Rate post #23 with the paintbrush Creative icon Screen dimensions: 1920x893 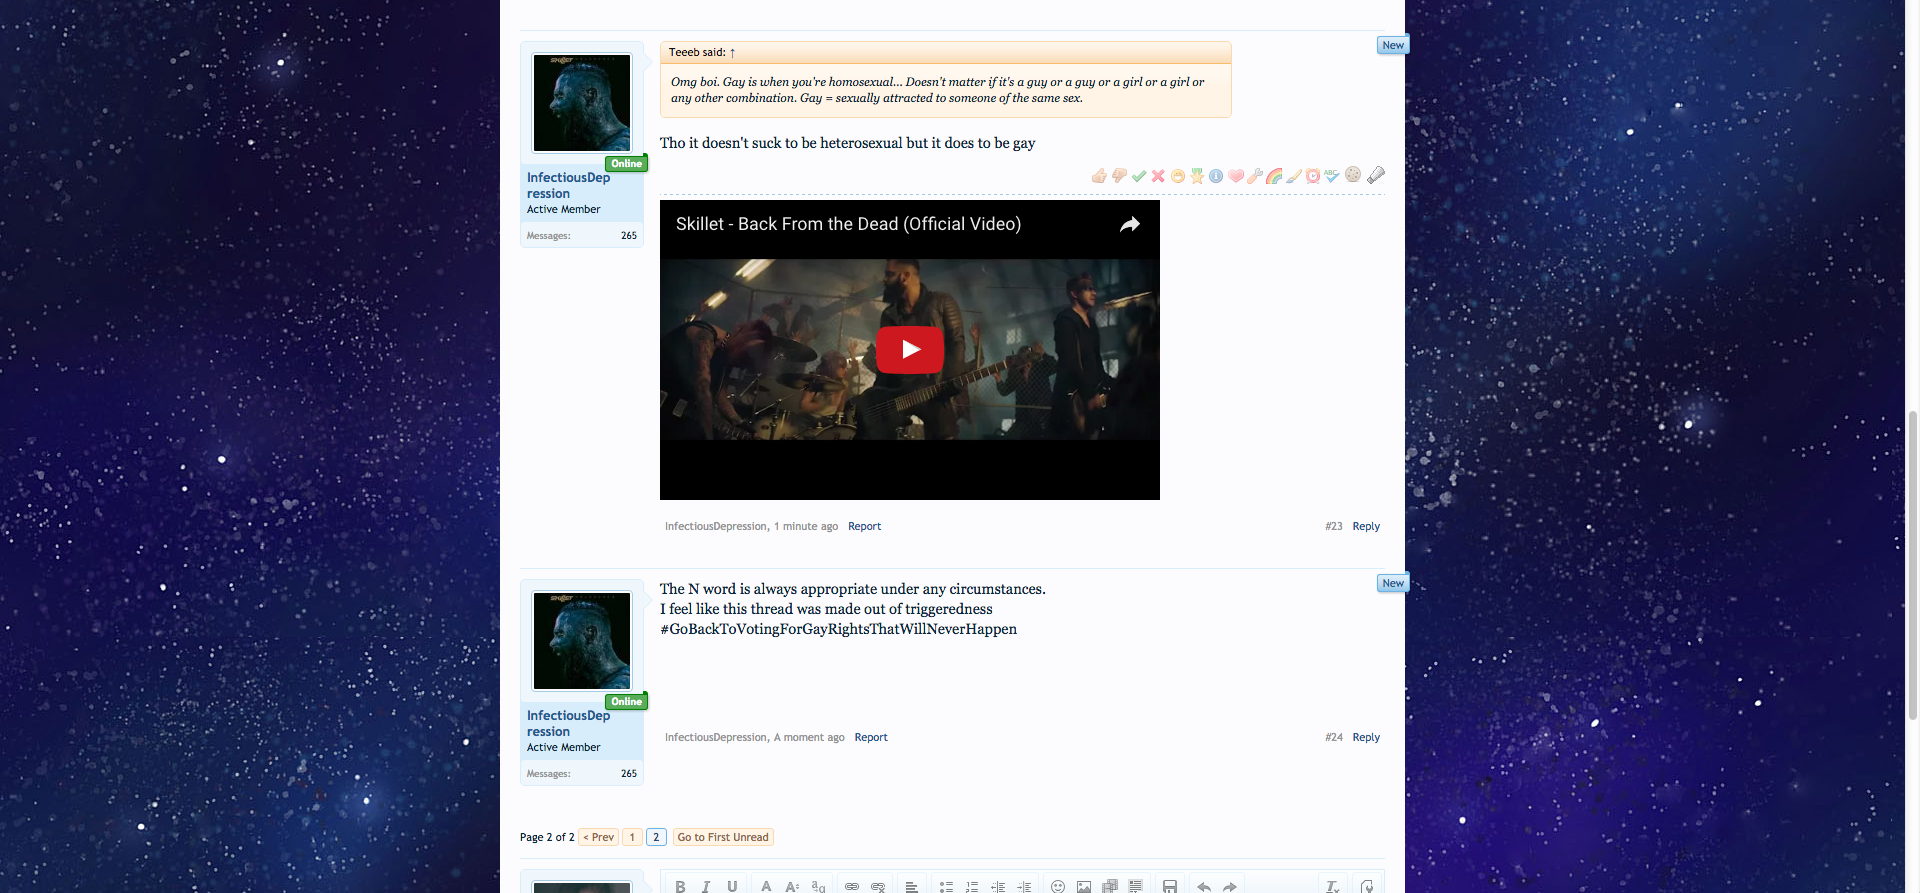1294,176
